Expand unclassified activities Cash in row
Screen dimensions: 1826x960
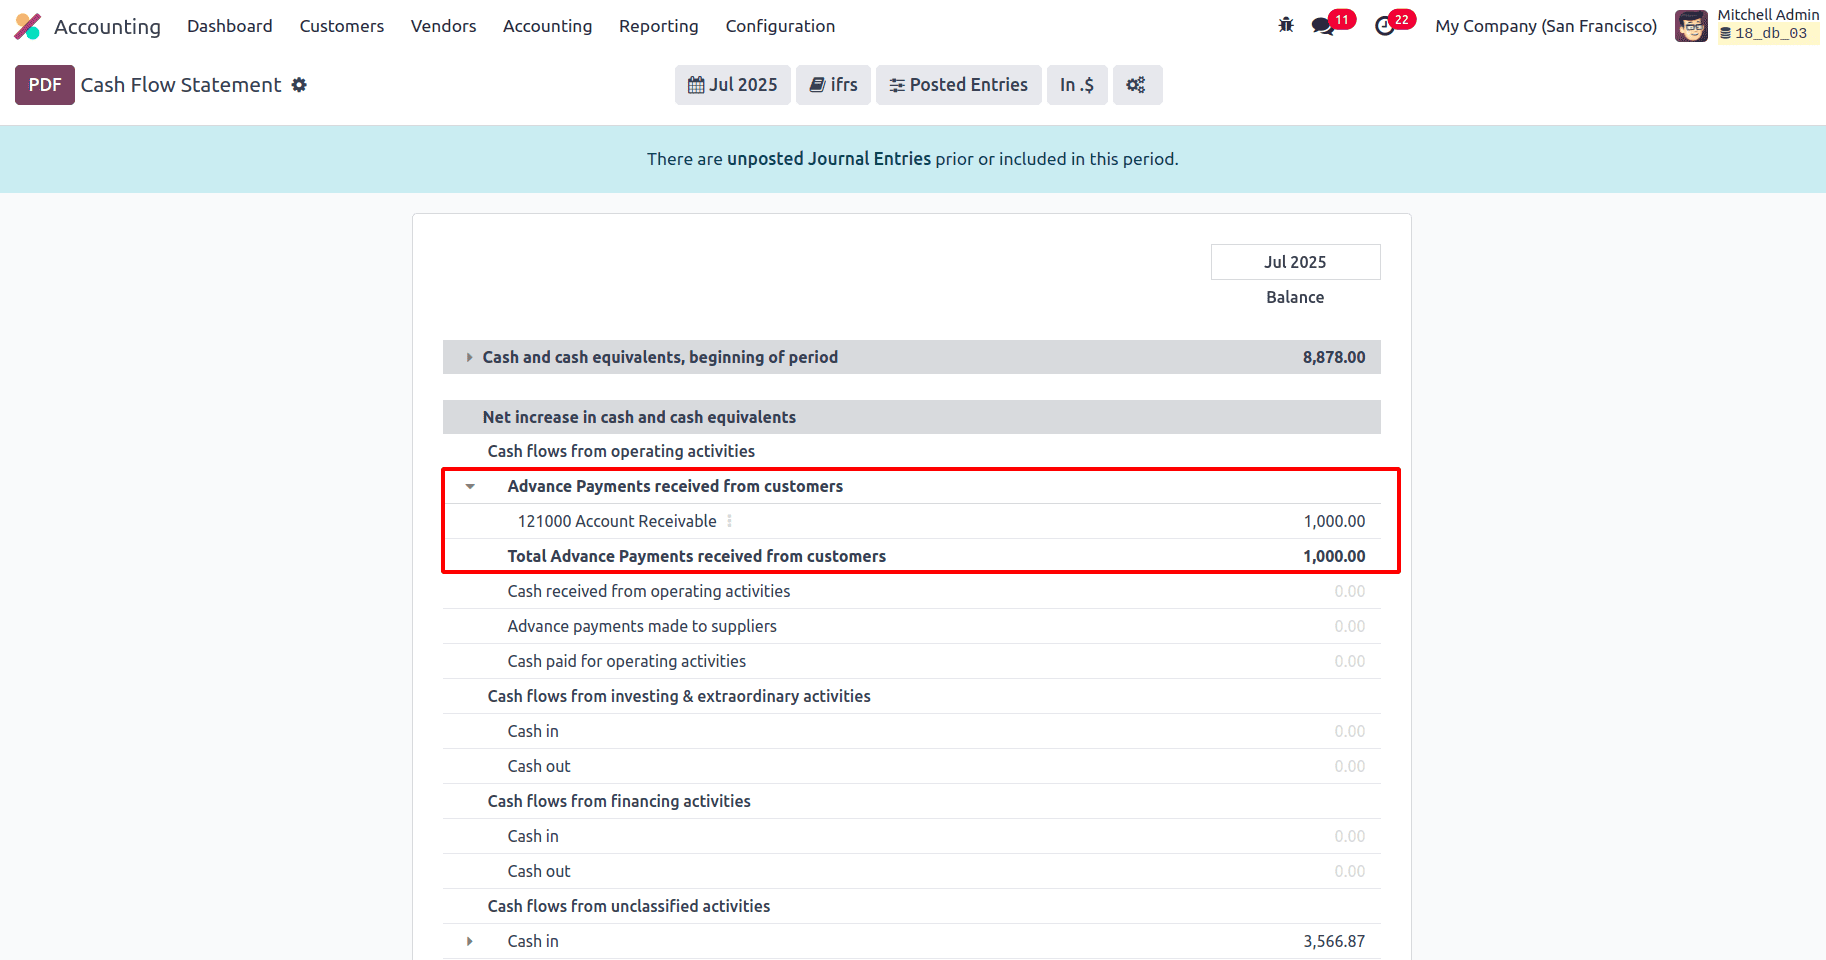pos(469,941)
